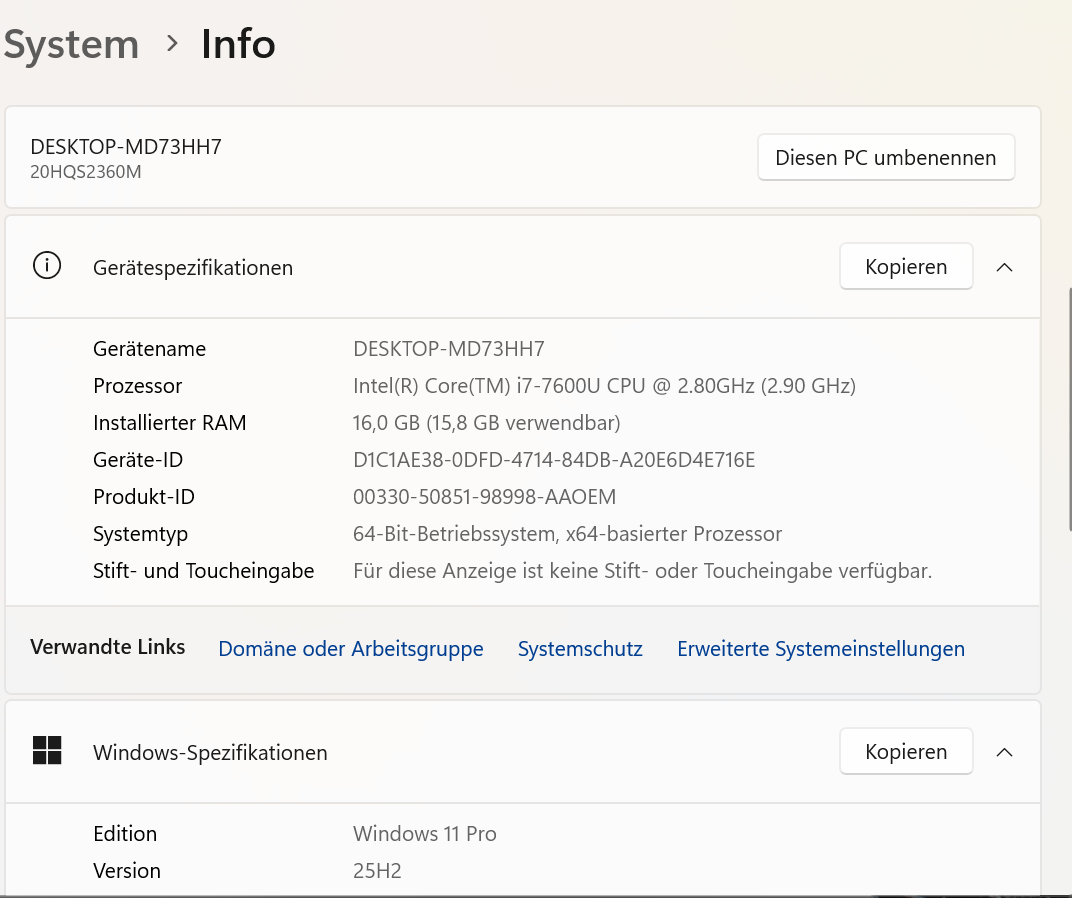
Task: Click the info icon beside Gerätespezifikationen
Action: 47,265
